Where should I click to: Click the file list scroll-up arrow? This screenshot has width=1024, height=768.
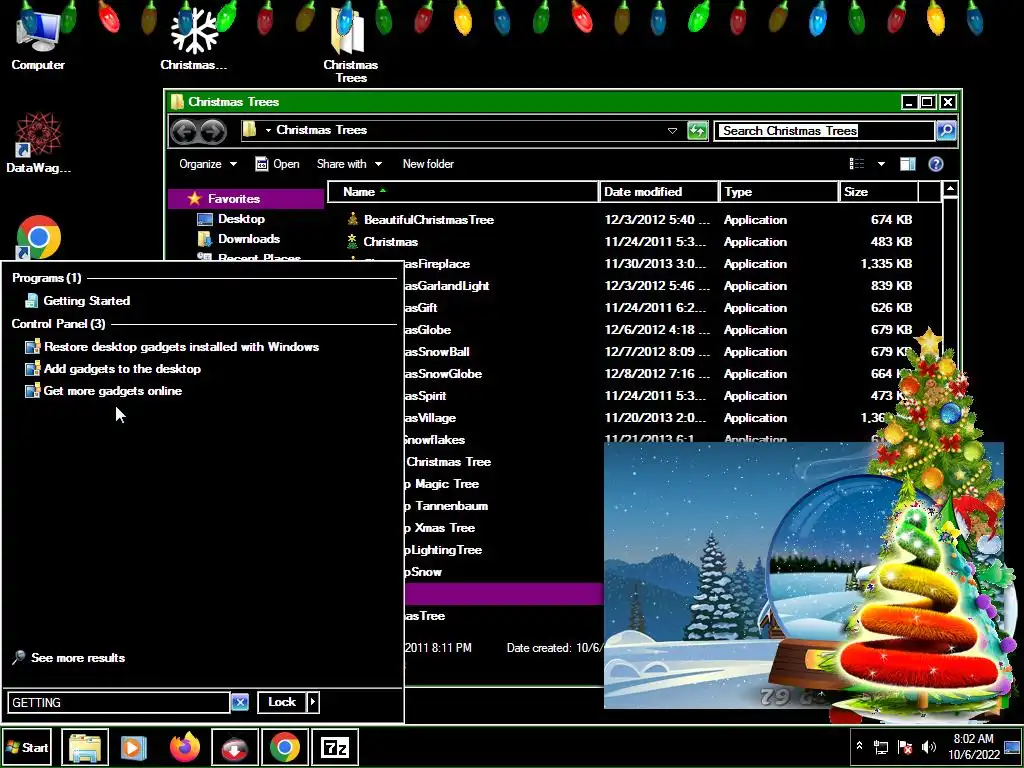(950, 189)
